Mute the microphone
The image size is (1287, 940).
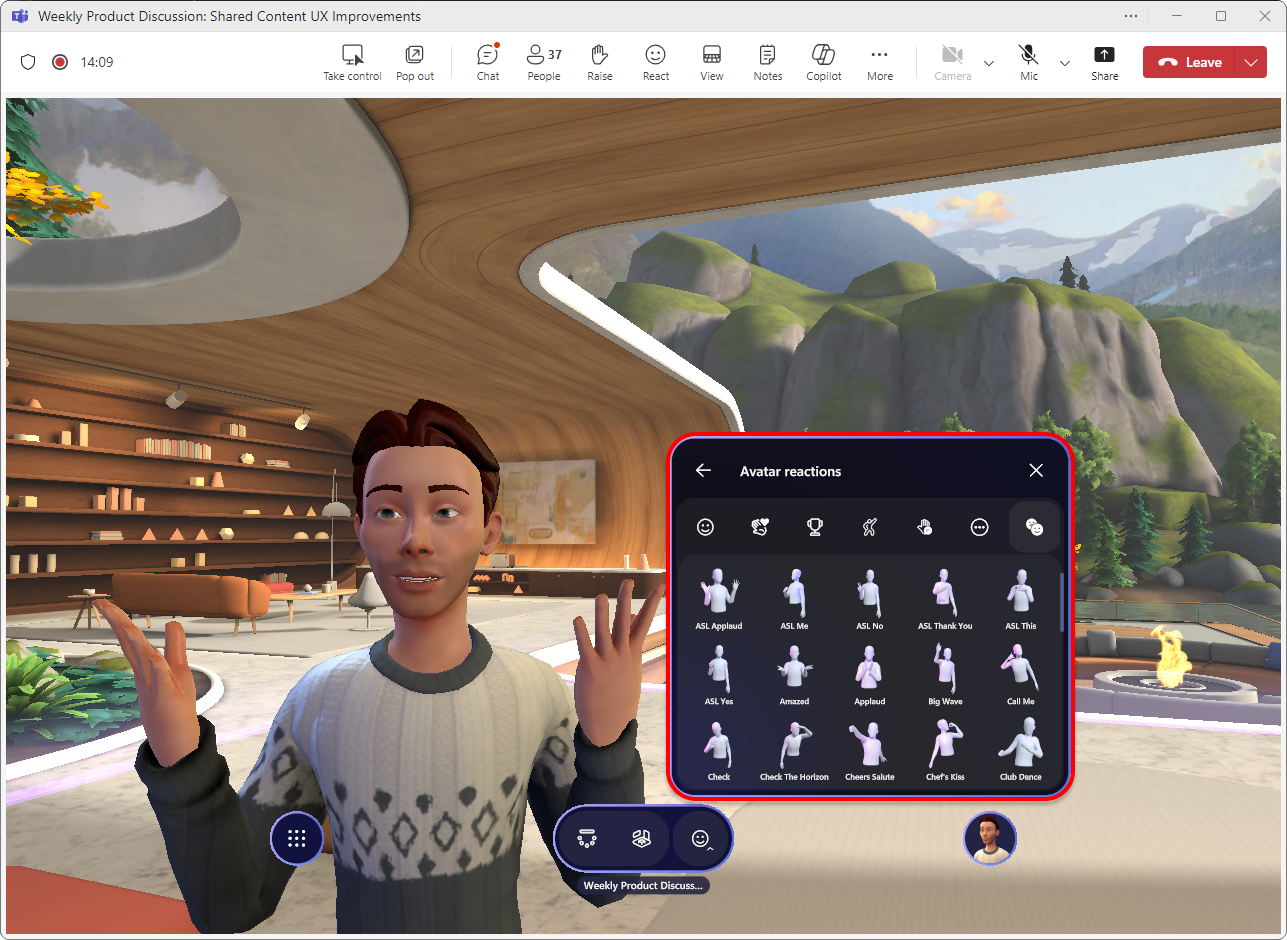click(x=1028, y=61)
